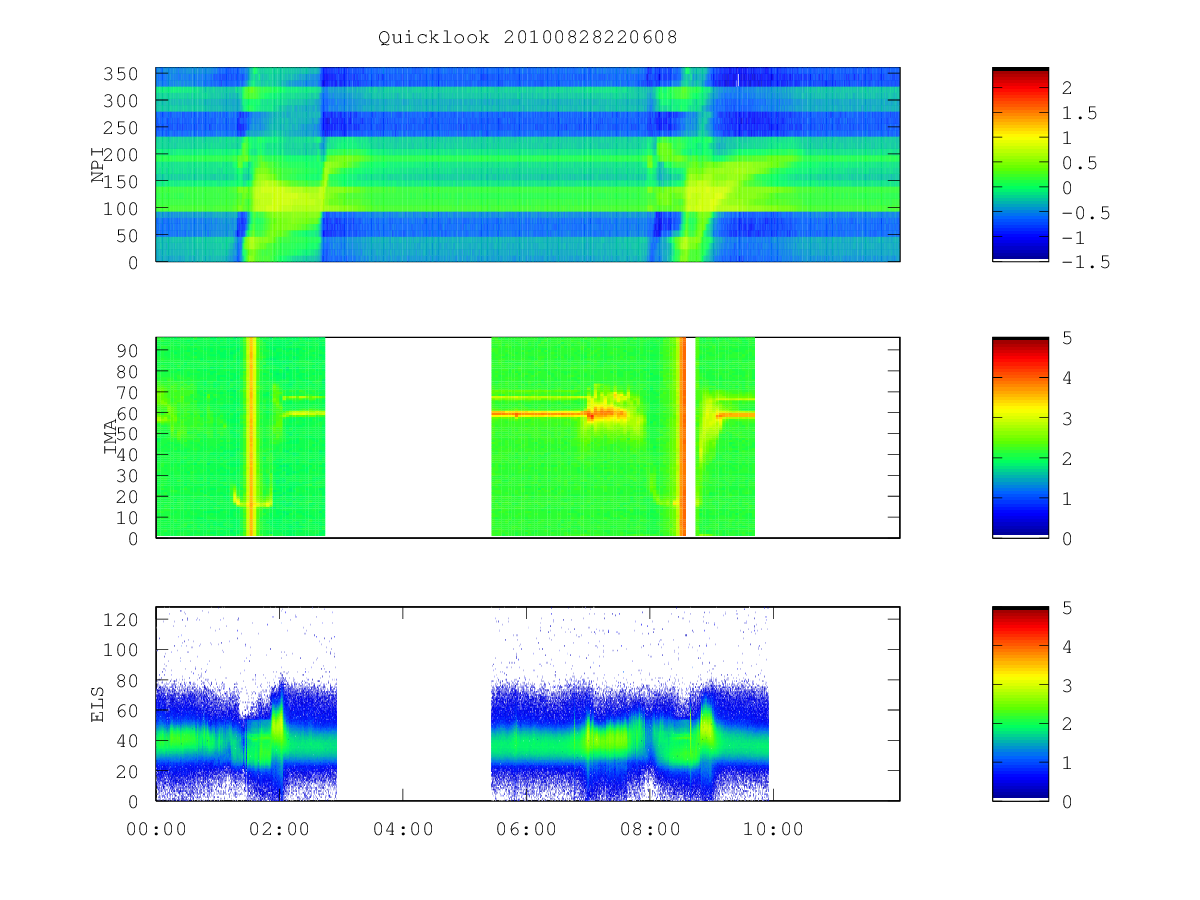This screenshot has width=1200, height=900.
Task: Click the 02:00 time axis label
Action: [x=279, y=829]
